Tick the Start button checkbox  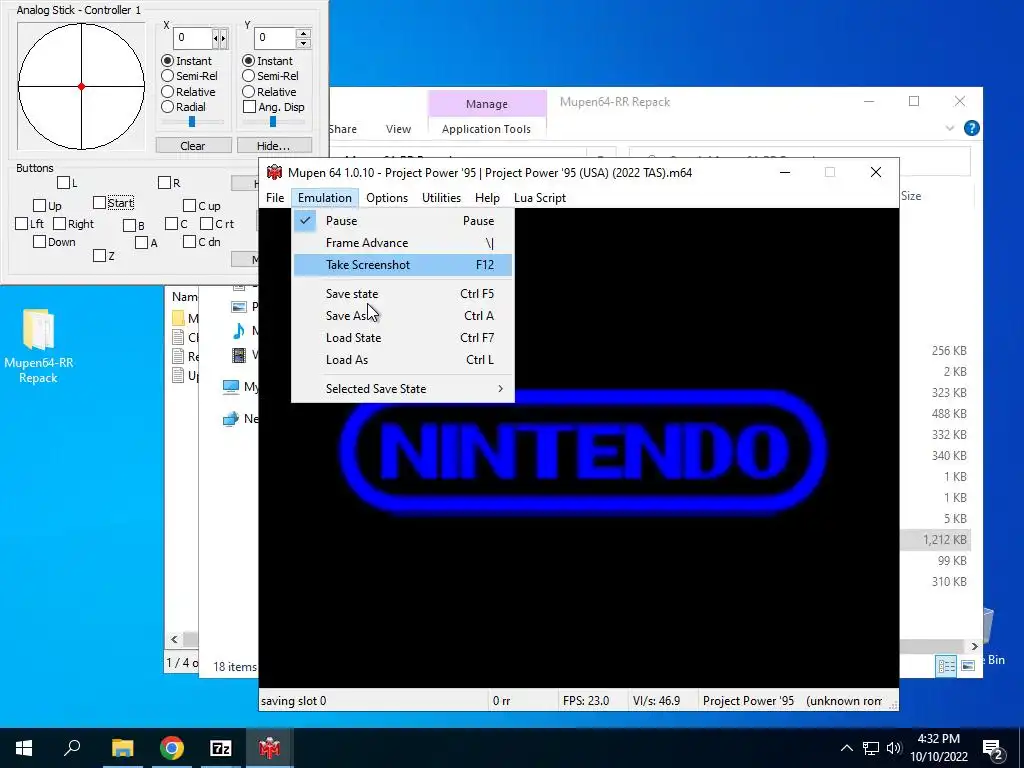(x=99, y=202)
